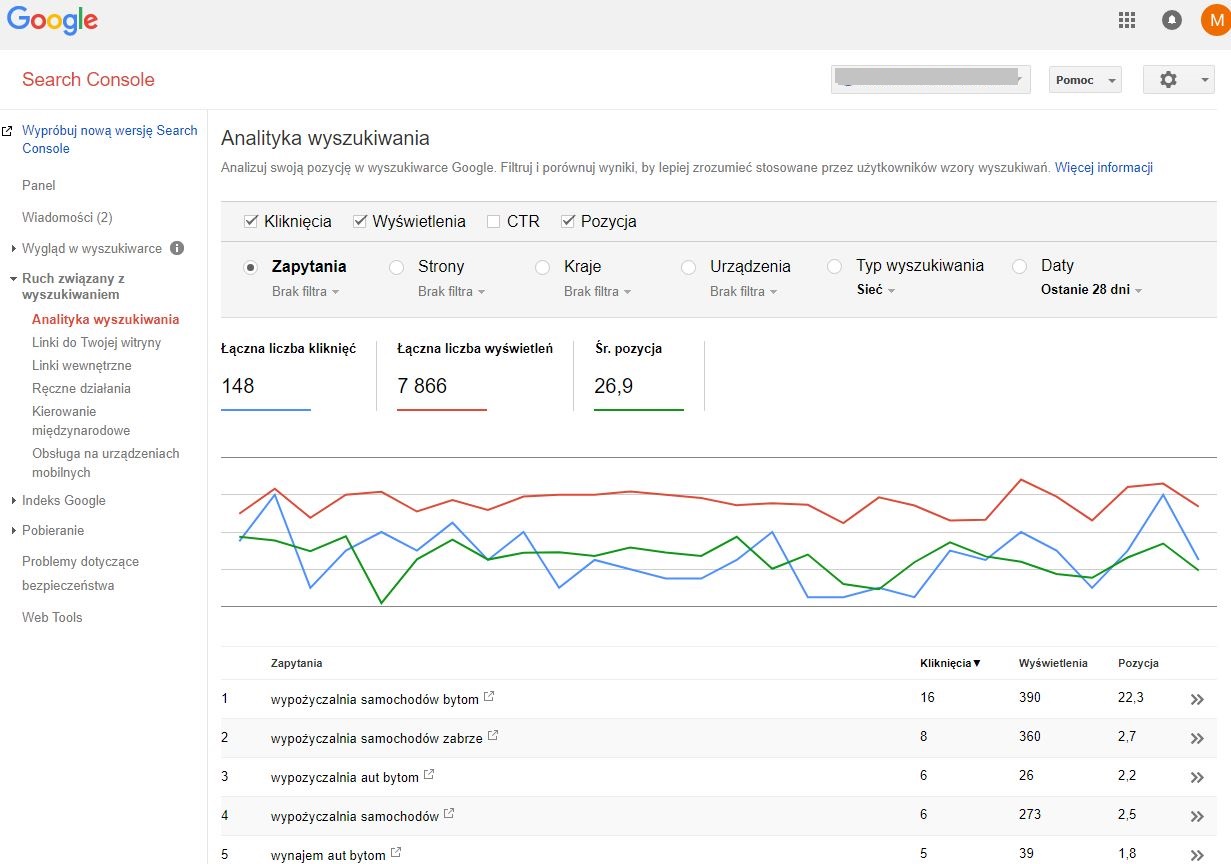Click the Więcej informacji link
The height and width of the screenshot is (864, 1231).
[x=1104, y=167]
